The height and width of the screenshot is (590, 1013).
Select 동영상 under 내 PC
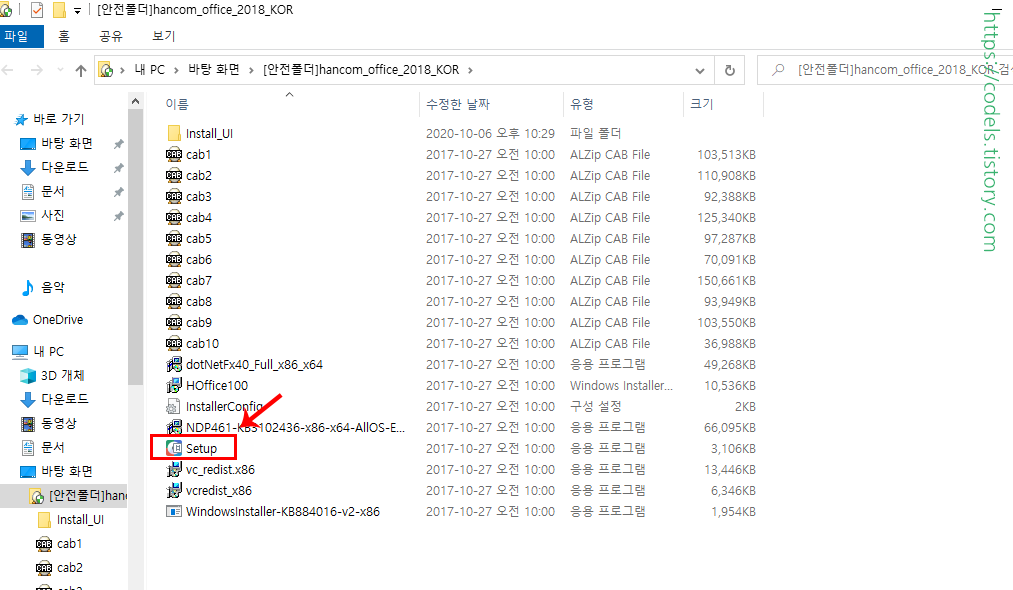(59, 423)
